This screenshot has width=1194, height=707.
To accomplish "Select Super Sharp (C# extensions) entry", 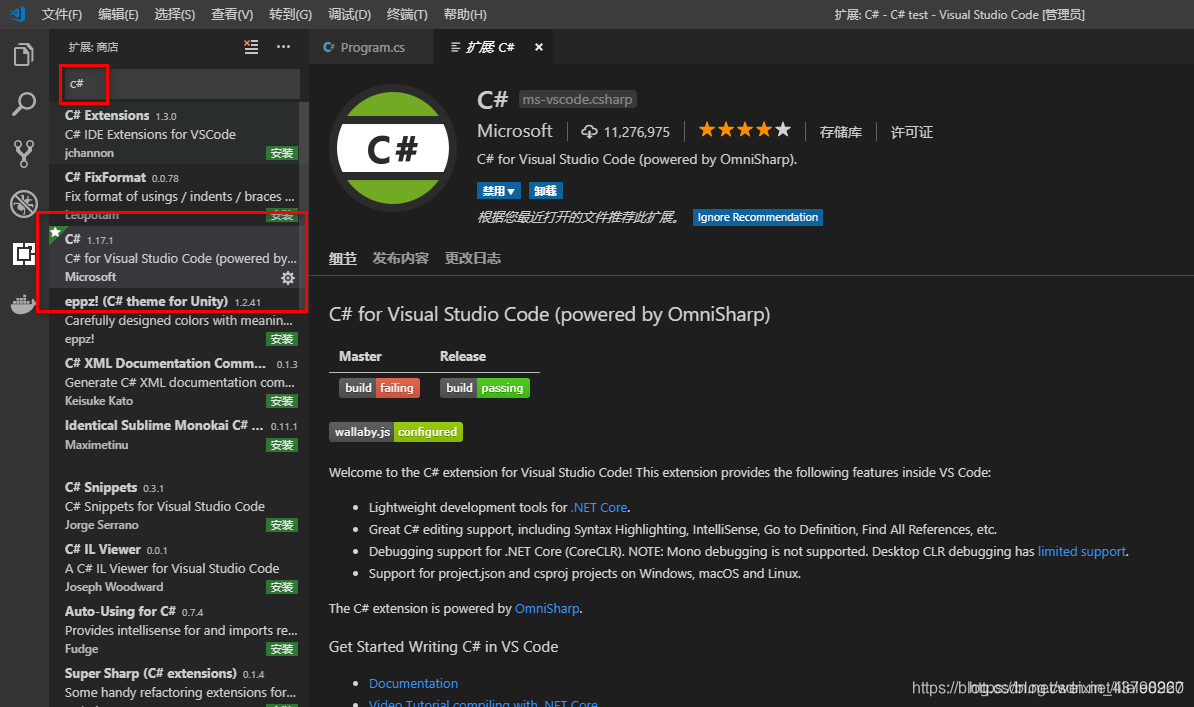I will (x=175, y=684).
